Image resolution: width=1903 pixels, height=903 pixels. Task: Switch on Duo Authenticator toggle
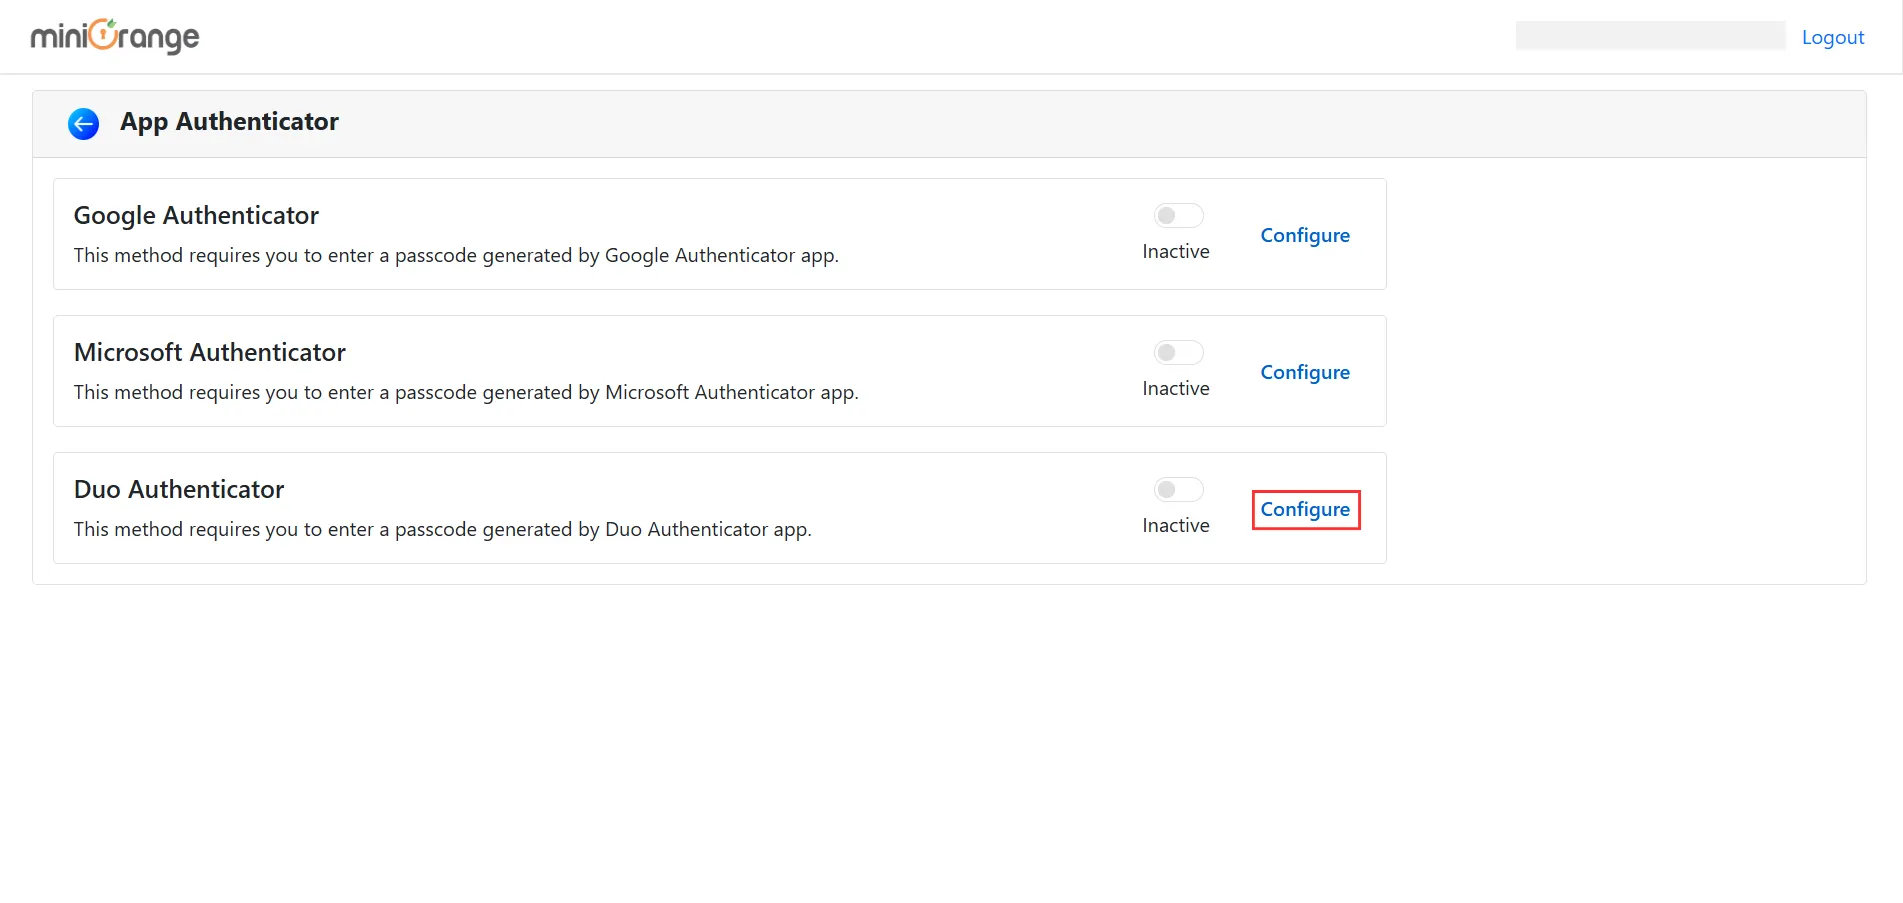click(1178, 489)
